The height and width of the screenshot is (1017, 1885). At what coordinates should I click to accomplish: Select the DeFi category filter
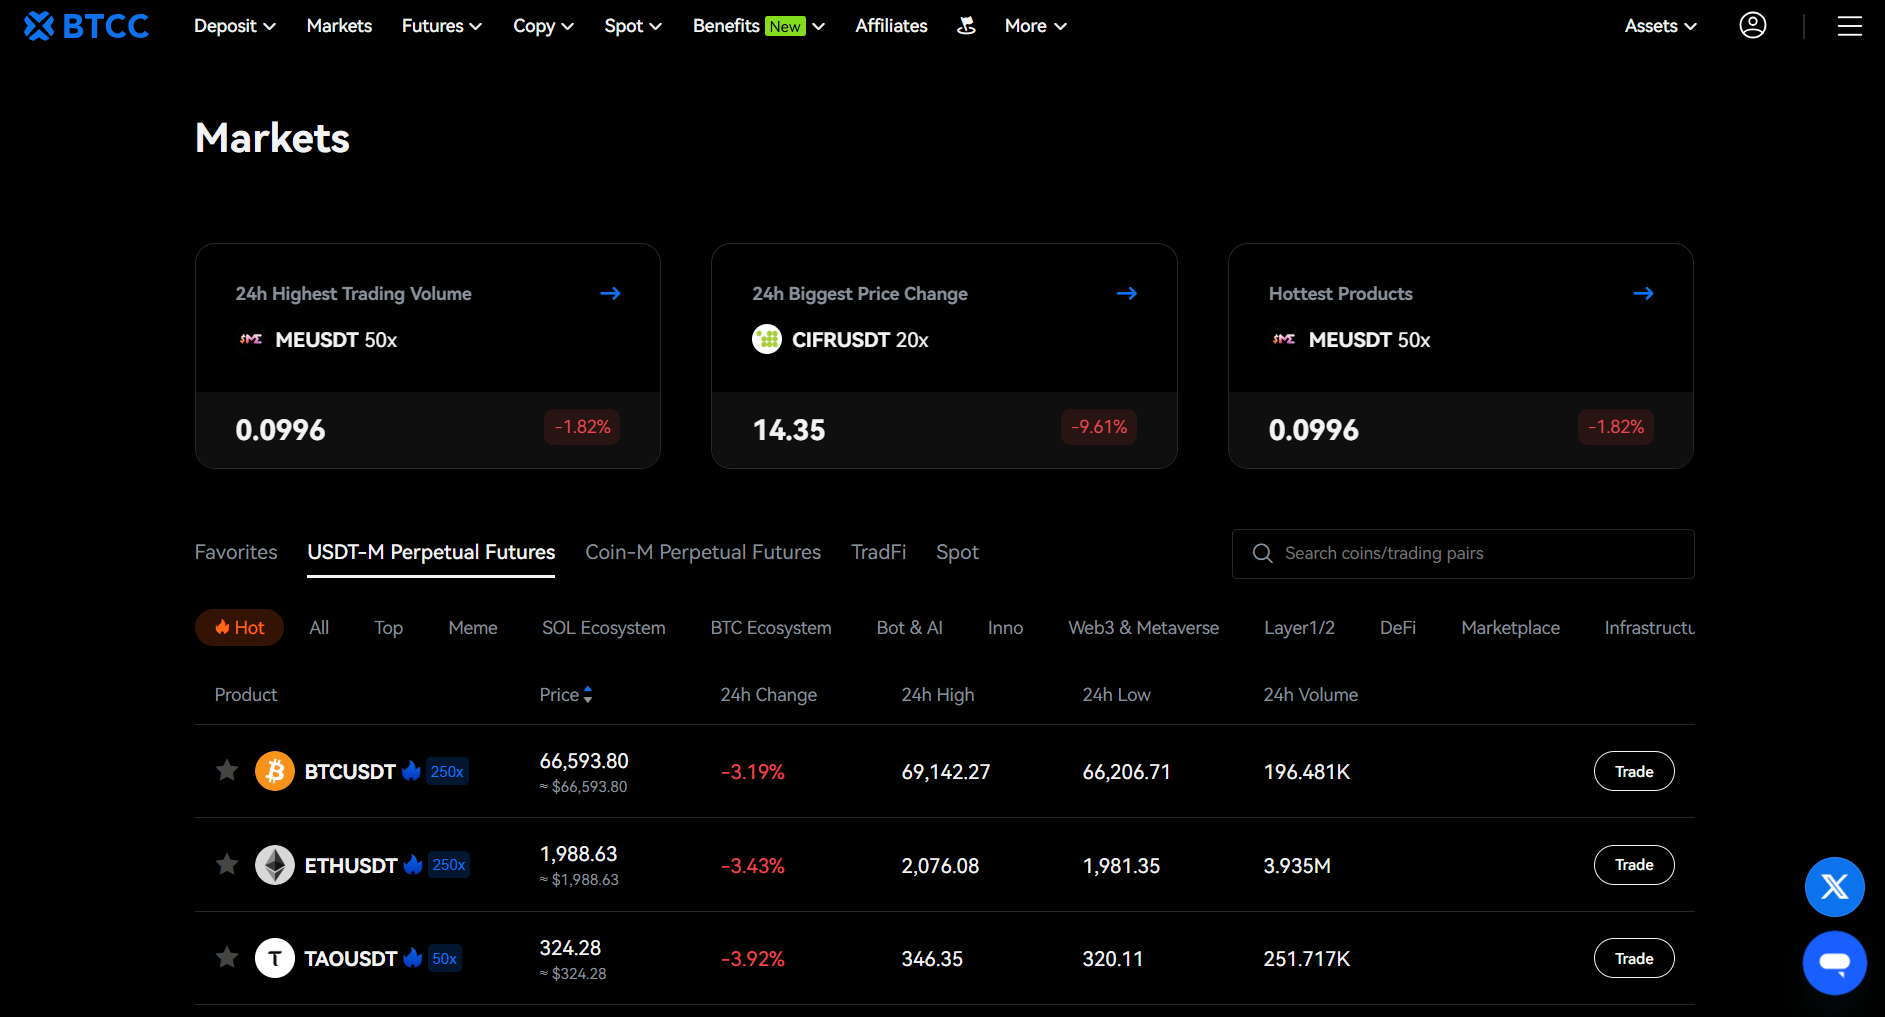[1398, 628]
